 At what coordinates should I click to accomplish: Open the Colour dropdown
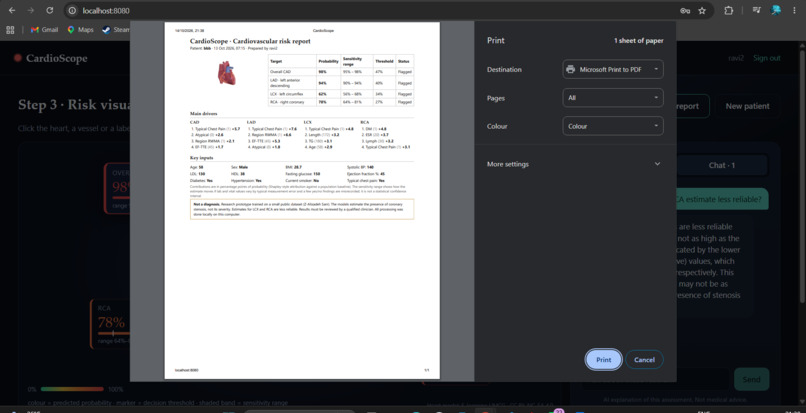click(613, 126)
